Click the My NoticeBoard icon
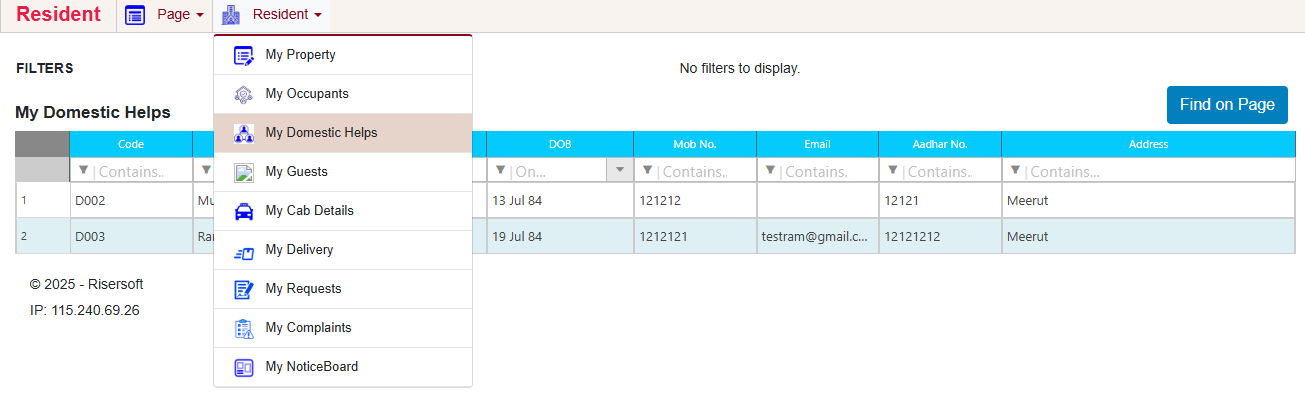 243,368
